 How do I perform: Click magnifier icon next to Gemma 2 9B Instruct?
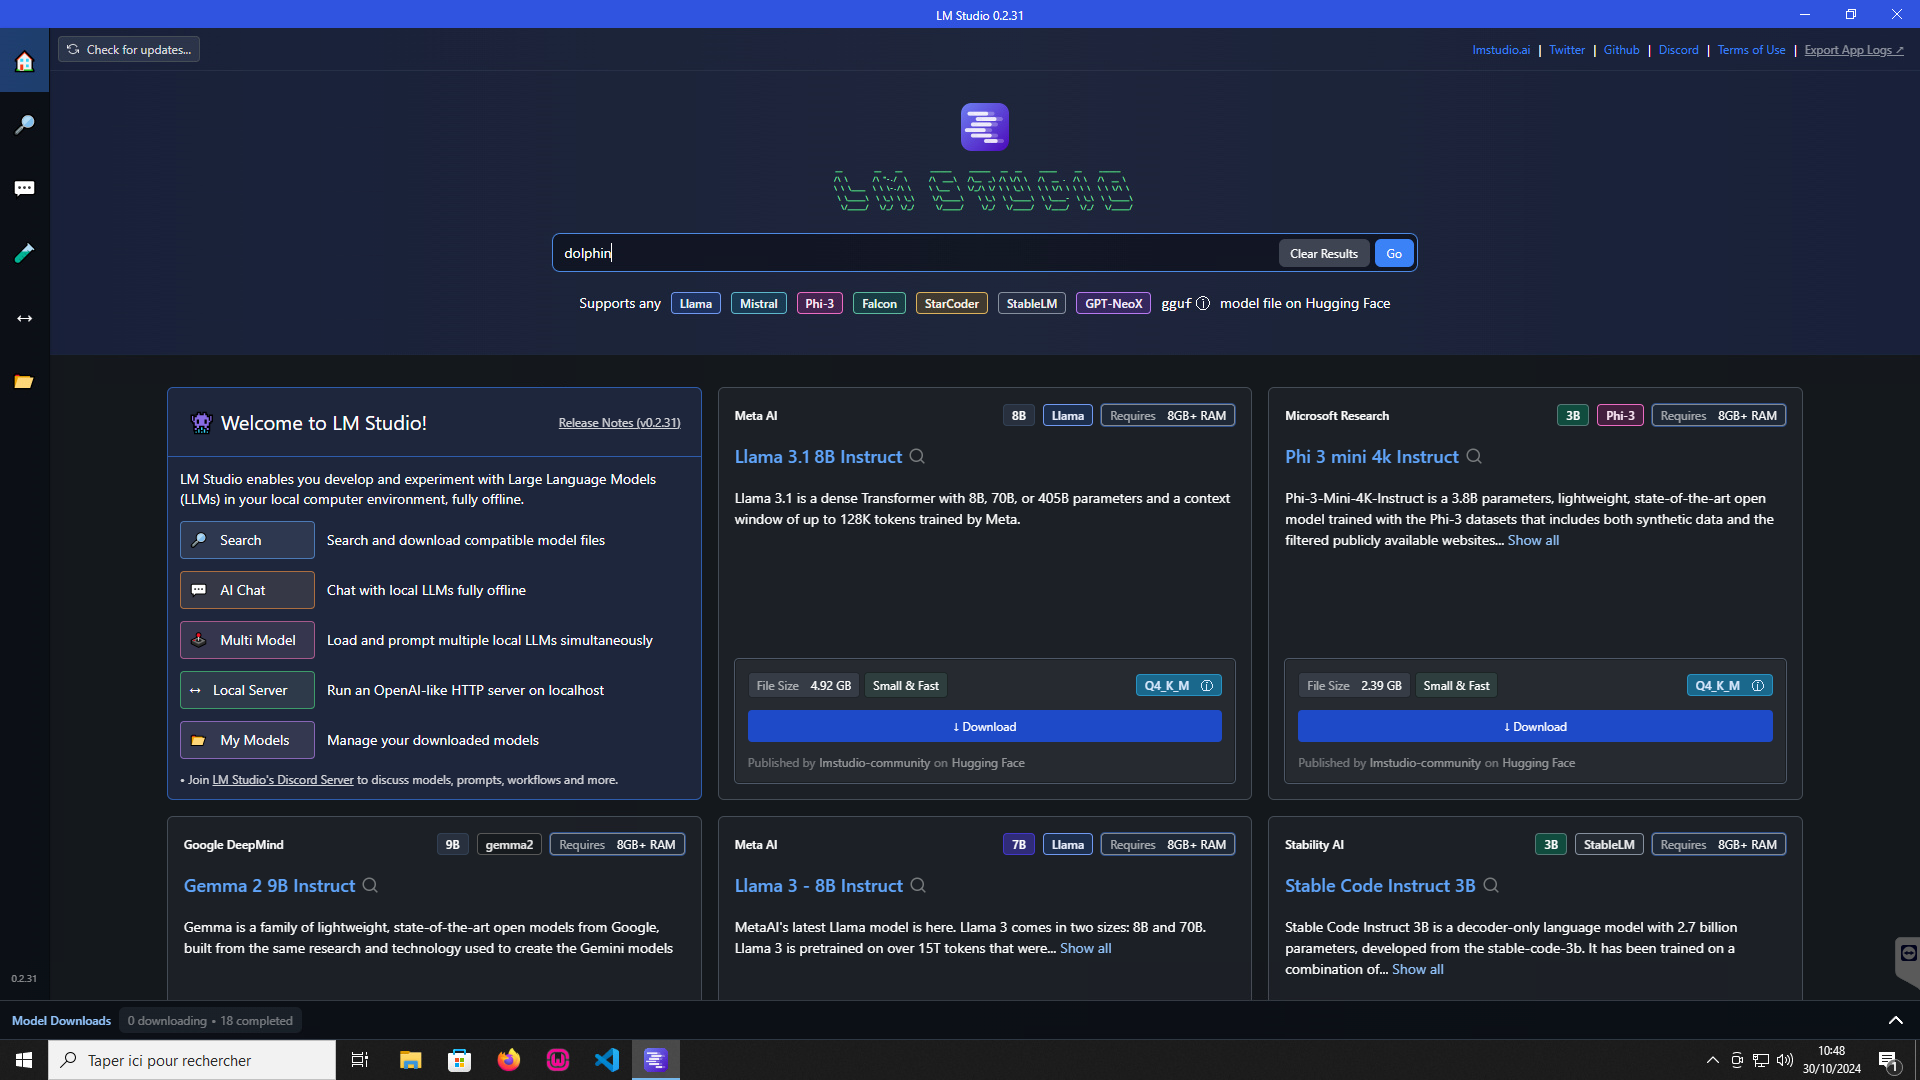pos(370,886)
